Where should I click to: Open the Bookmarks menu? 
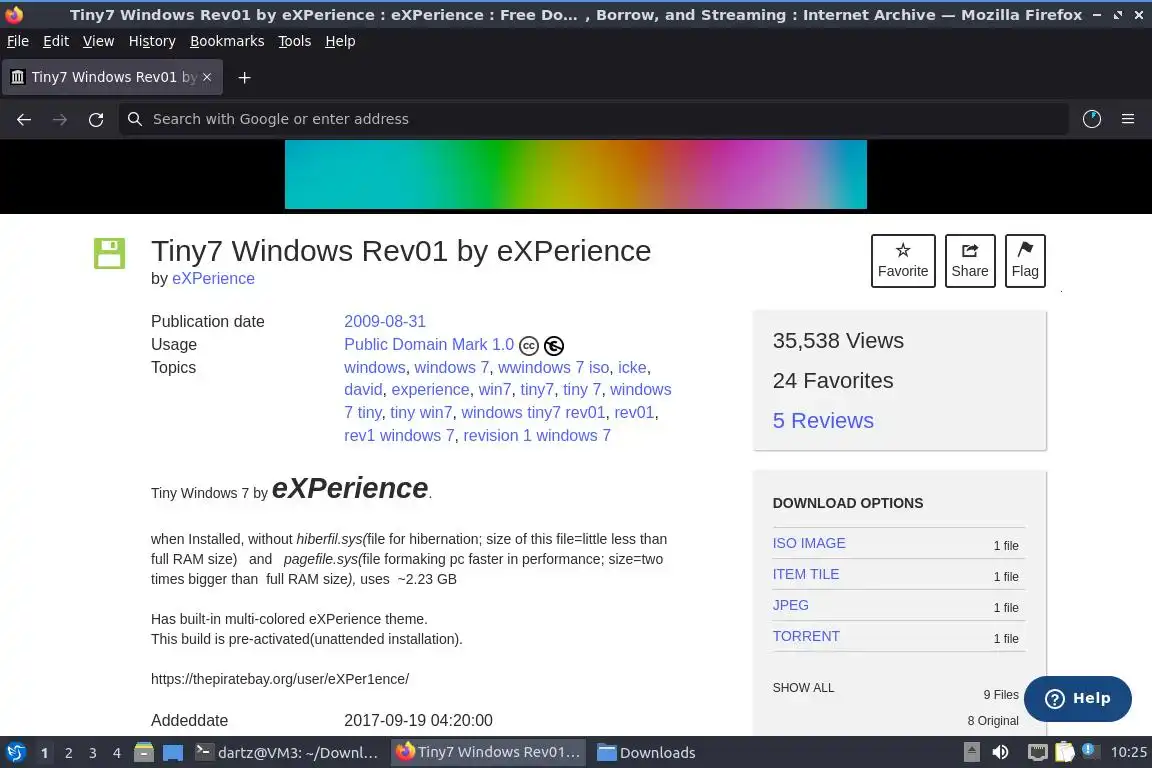tap(227, 41)
